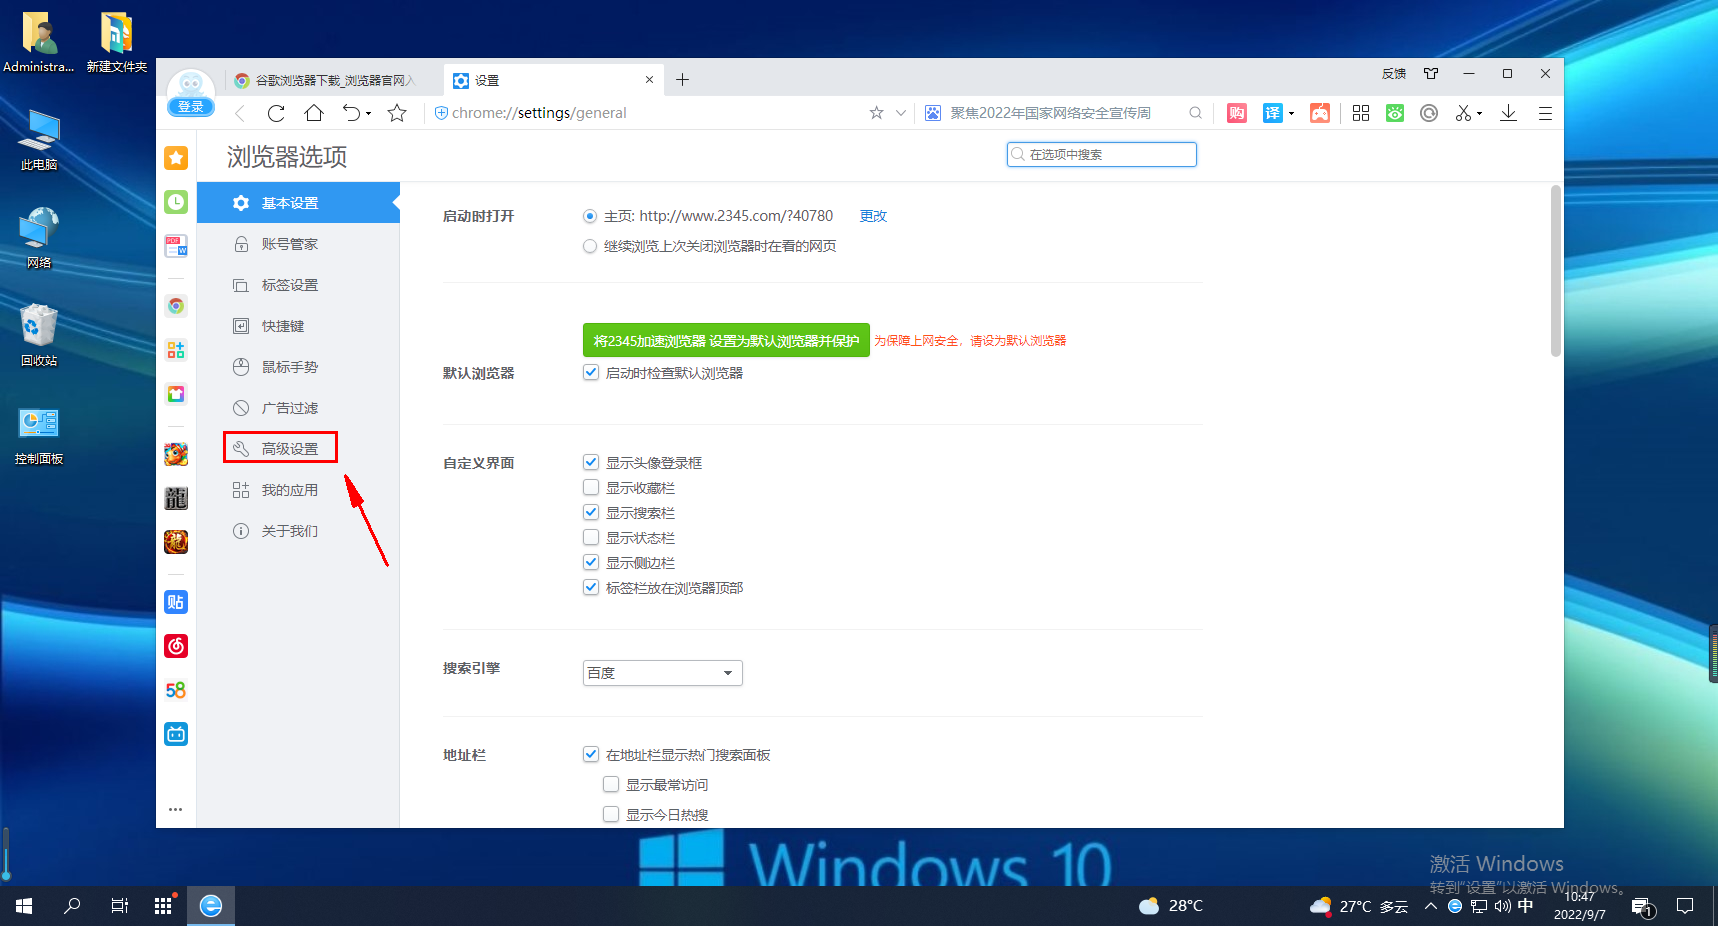The height and width of the screenshot is (926, 1718).
Task: Open the Tieba 贴 sidebar shortcut
Action: tap(176, 602)
